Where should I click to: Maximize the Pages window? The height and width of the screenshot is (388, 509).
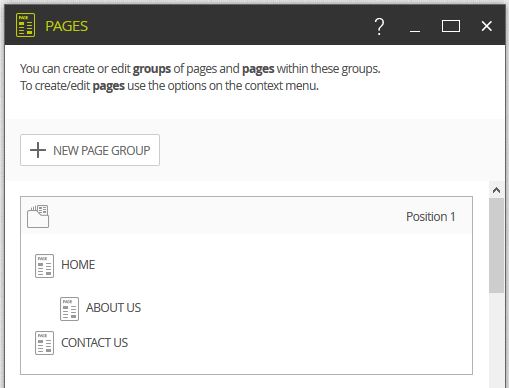(451, 26)
